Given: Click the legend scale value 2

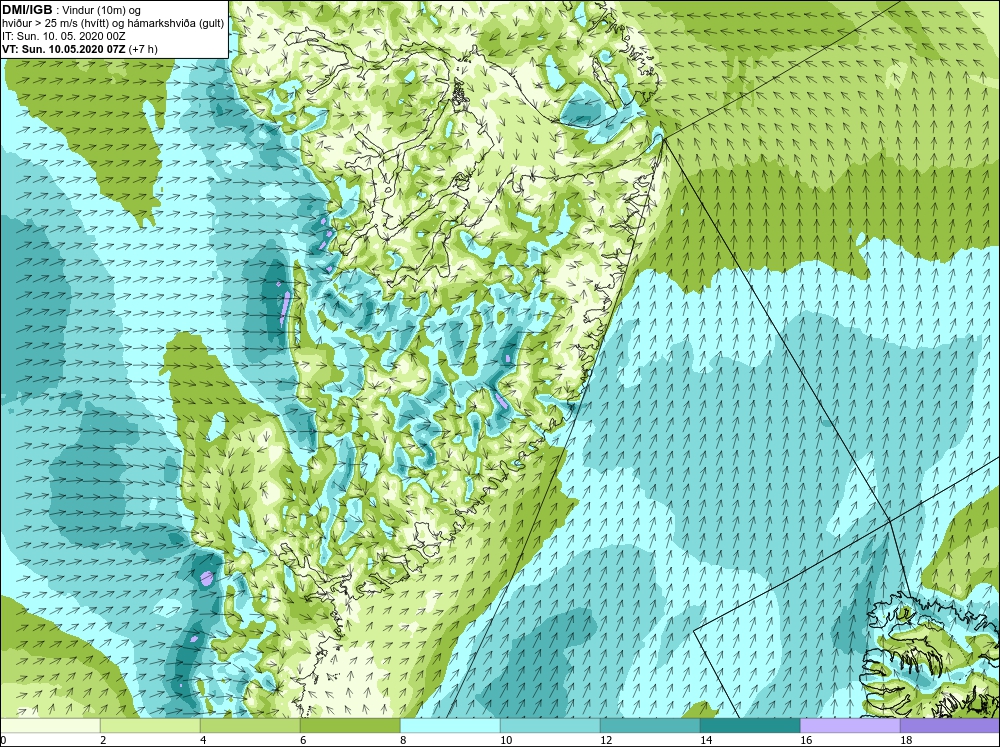Looking at the screenshot, I should point(103,740).
